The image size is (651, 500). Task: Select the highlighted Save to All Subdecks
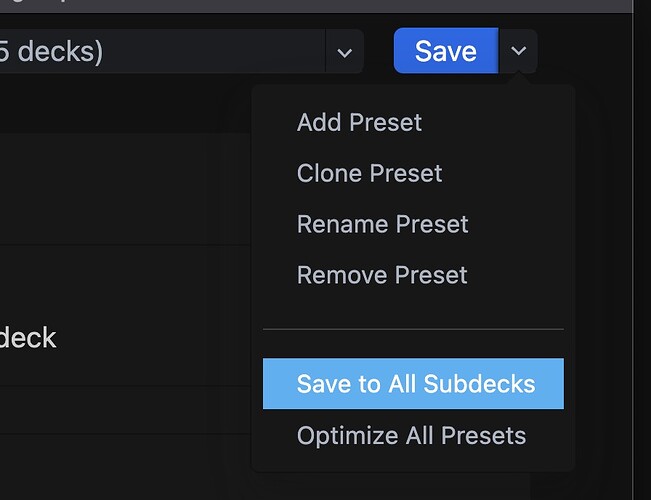(x=414, y=384)
